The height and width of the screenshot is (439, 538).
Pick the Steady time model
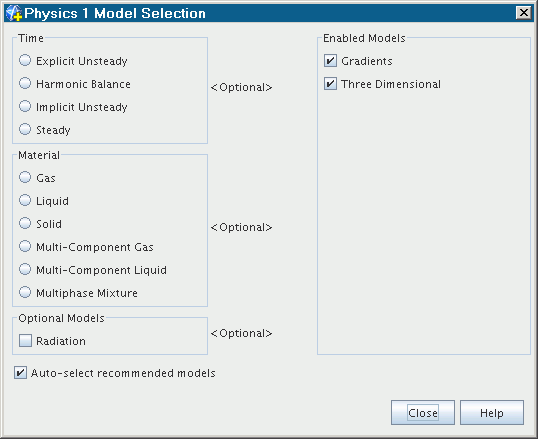pyautogui.click(x=25, y=129)
